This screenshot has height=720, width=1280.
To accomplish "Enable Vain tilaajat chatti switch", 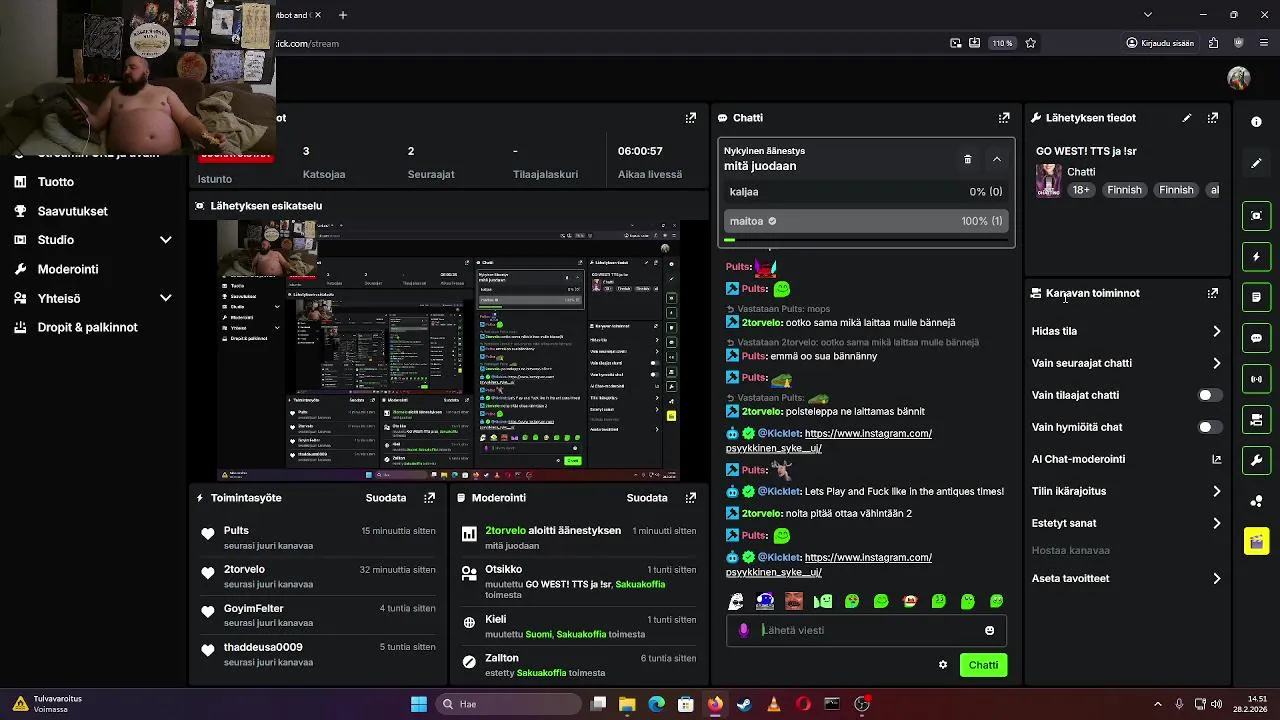I will (x=1210, y=395).
